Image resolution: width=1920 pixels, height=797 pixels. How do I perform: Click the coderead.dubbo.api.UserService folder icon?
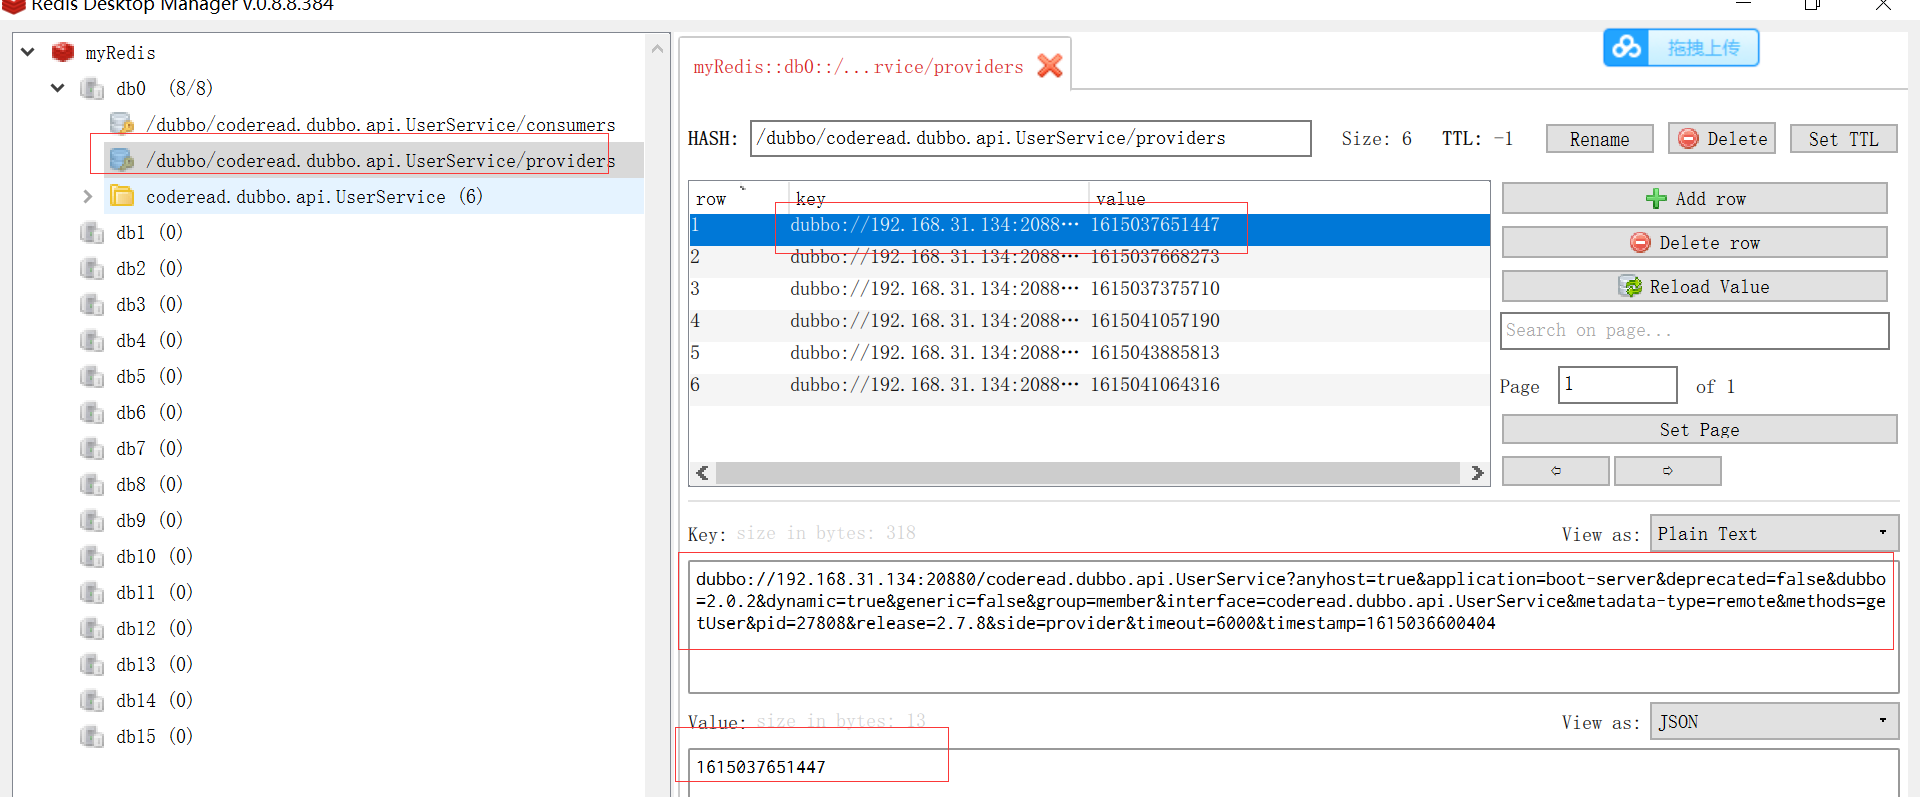pos(122,196)
